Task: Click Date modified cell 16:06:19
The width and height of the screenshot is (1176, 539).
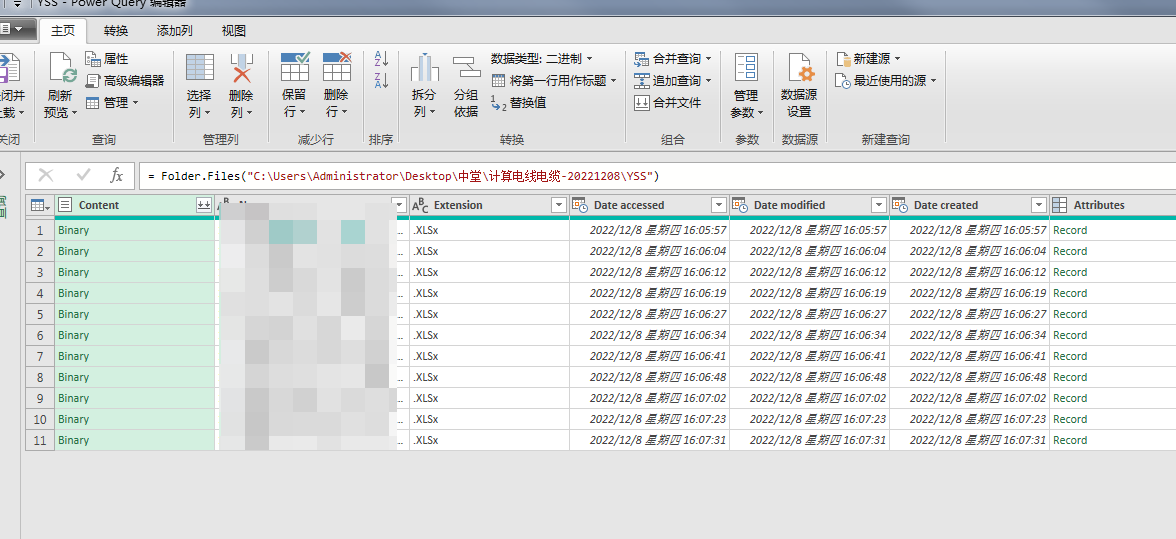Action: coord(809,293)
